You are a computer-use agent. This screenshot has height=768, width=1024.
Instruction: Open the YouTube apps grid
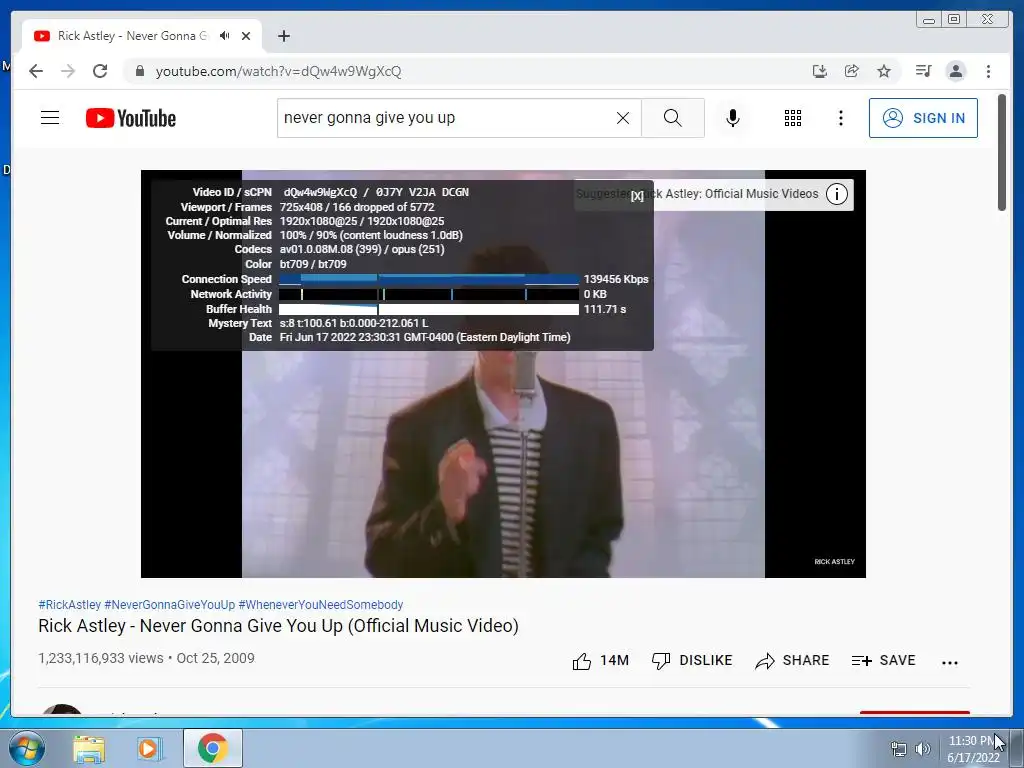[x=793, y=118]
